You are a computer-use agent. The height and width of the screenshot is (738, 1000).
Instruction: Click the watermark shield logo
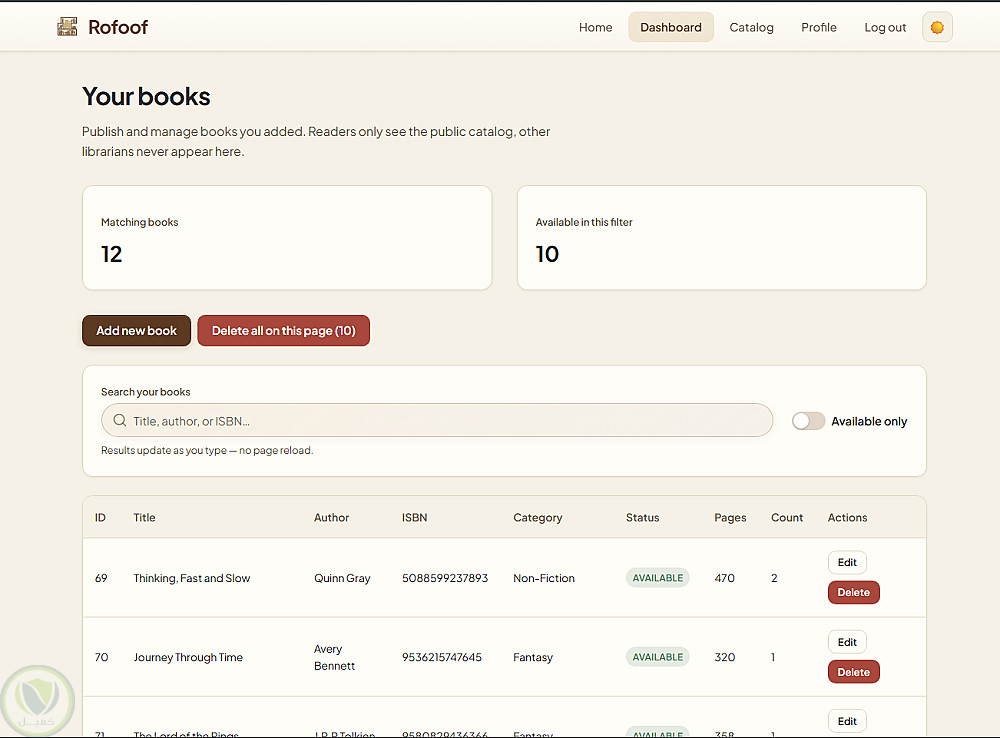[38, 696]
